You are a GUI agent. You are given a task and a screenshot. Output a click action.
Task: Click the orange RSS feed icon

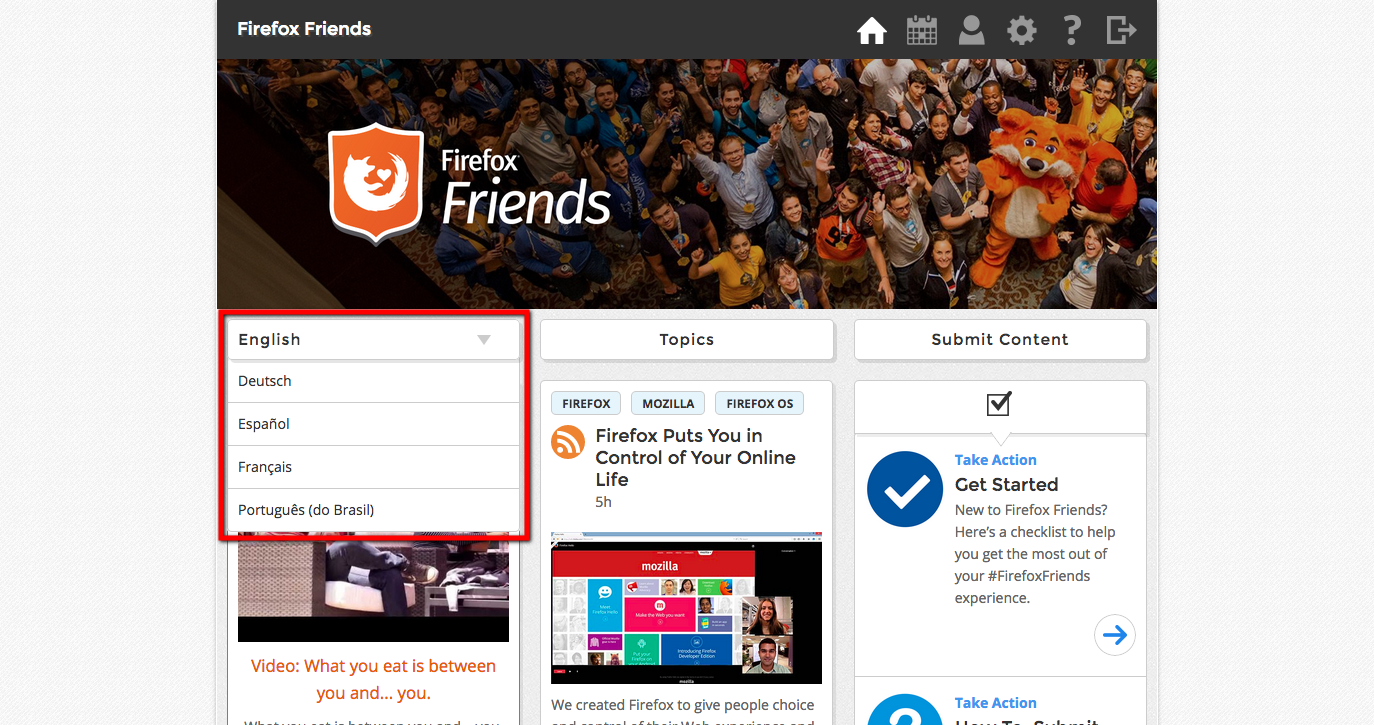pos(568,442)
